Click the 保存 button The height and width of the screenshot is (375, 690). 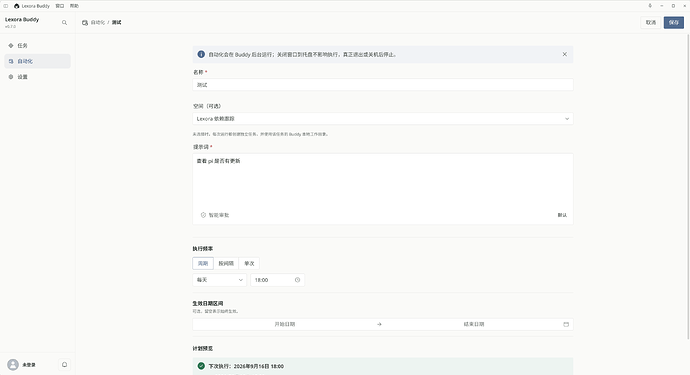[x=674, y=22]
